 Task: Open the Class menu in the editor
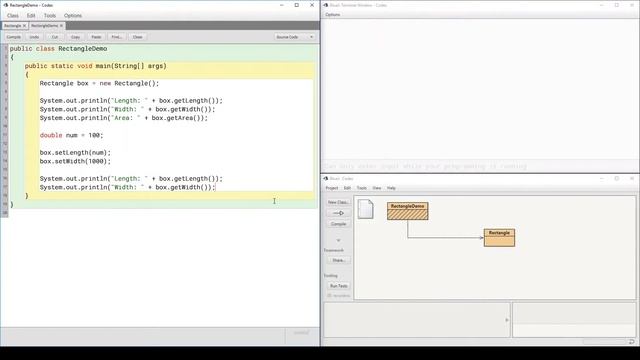coord(13,16)
